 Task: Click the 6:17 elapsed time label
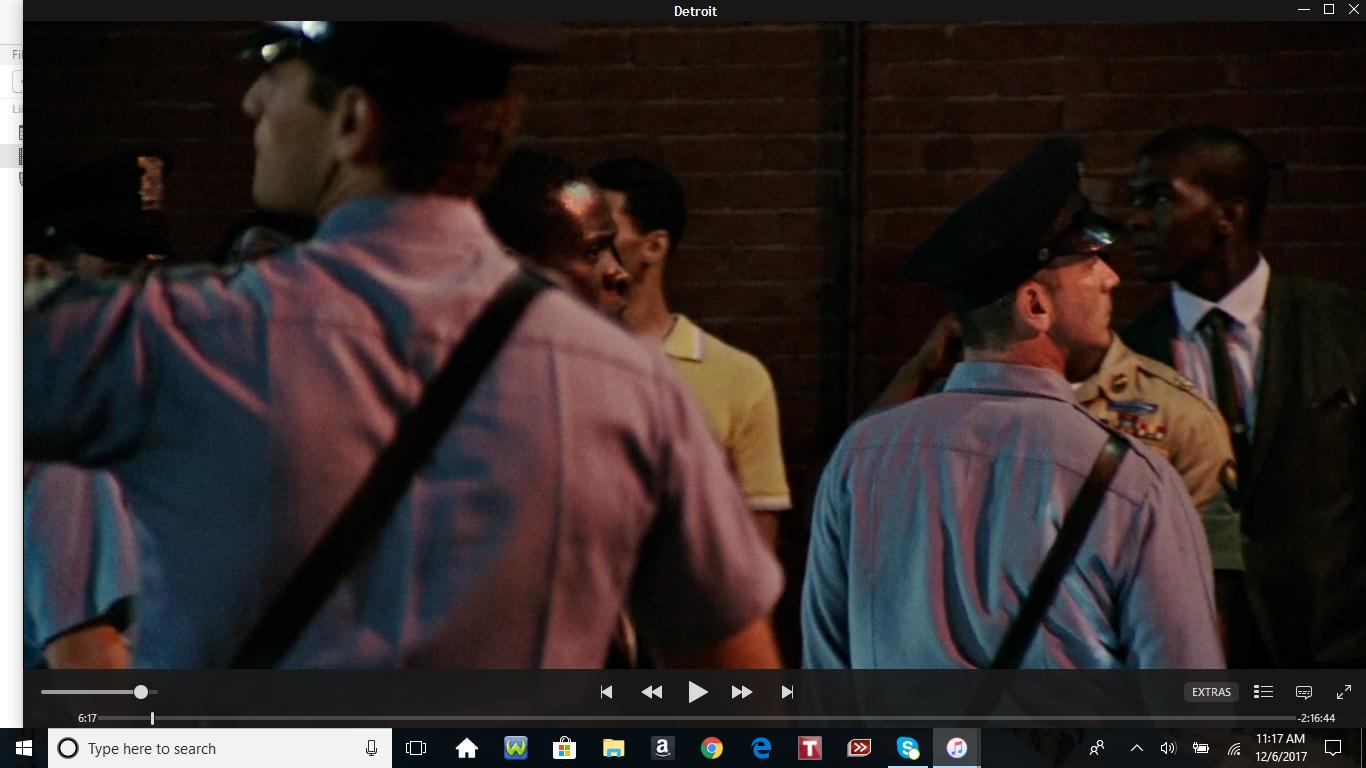(x=87, y=718)
